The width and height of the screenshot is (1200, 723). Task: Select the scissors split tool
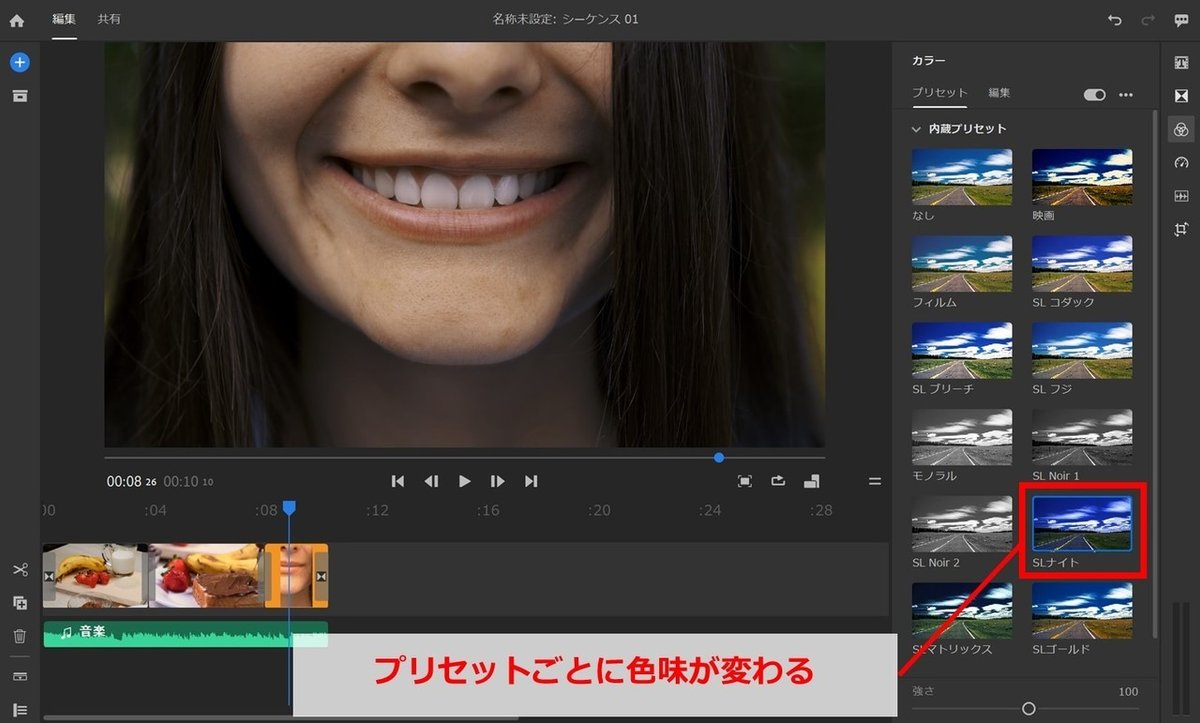(x=20, y=570)
